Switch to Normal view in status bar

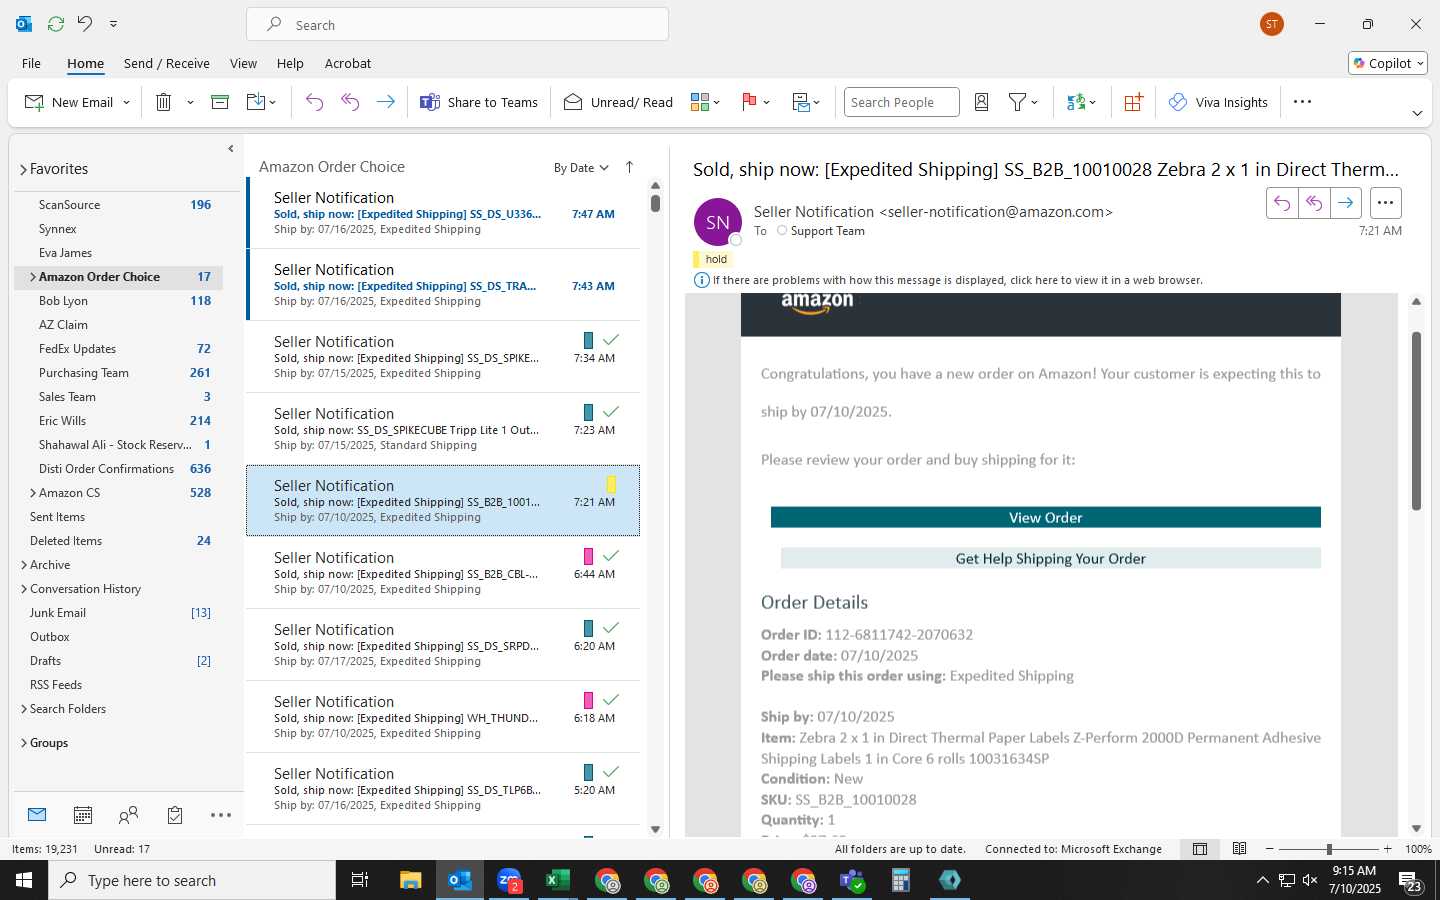click(1200, 849)
